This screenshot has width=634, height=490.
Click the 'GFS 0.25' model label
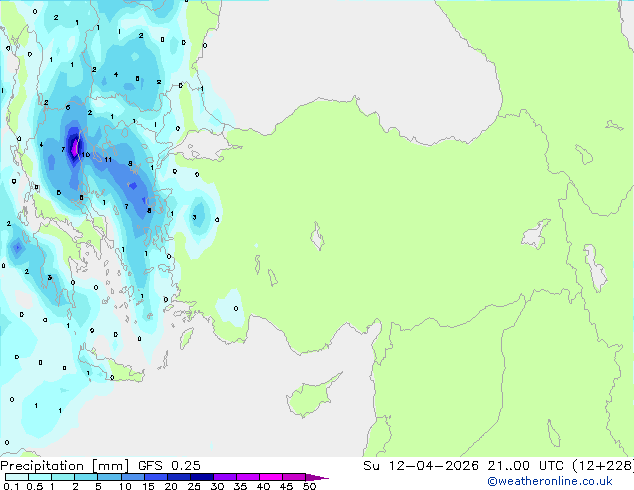169,466
